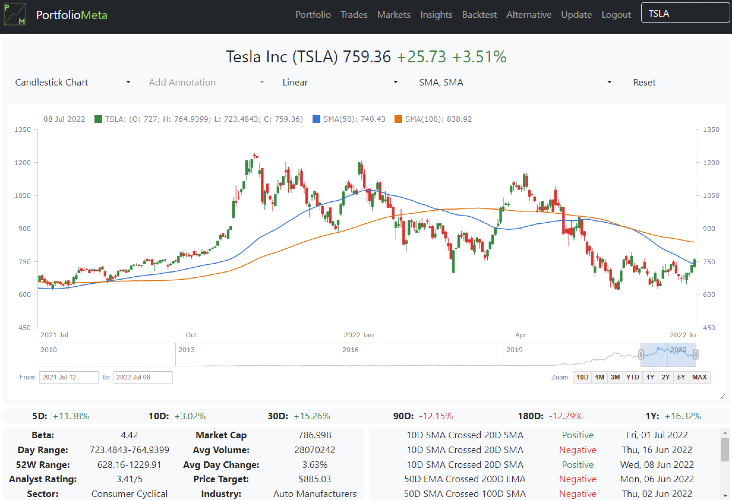Click the Auto Manufacturers industry value

(x=315, y=493)
